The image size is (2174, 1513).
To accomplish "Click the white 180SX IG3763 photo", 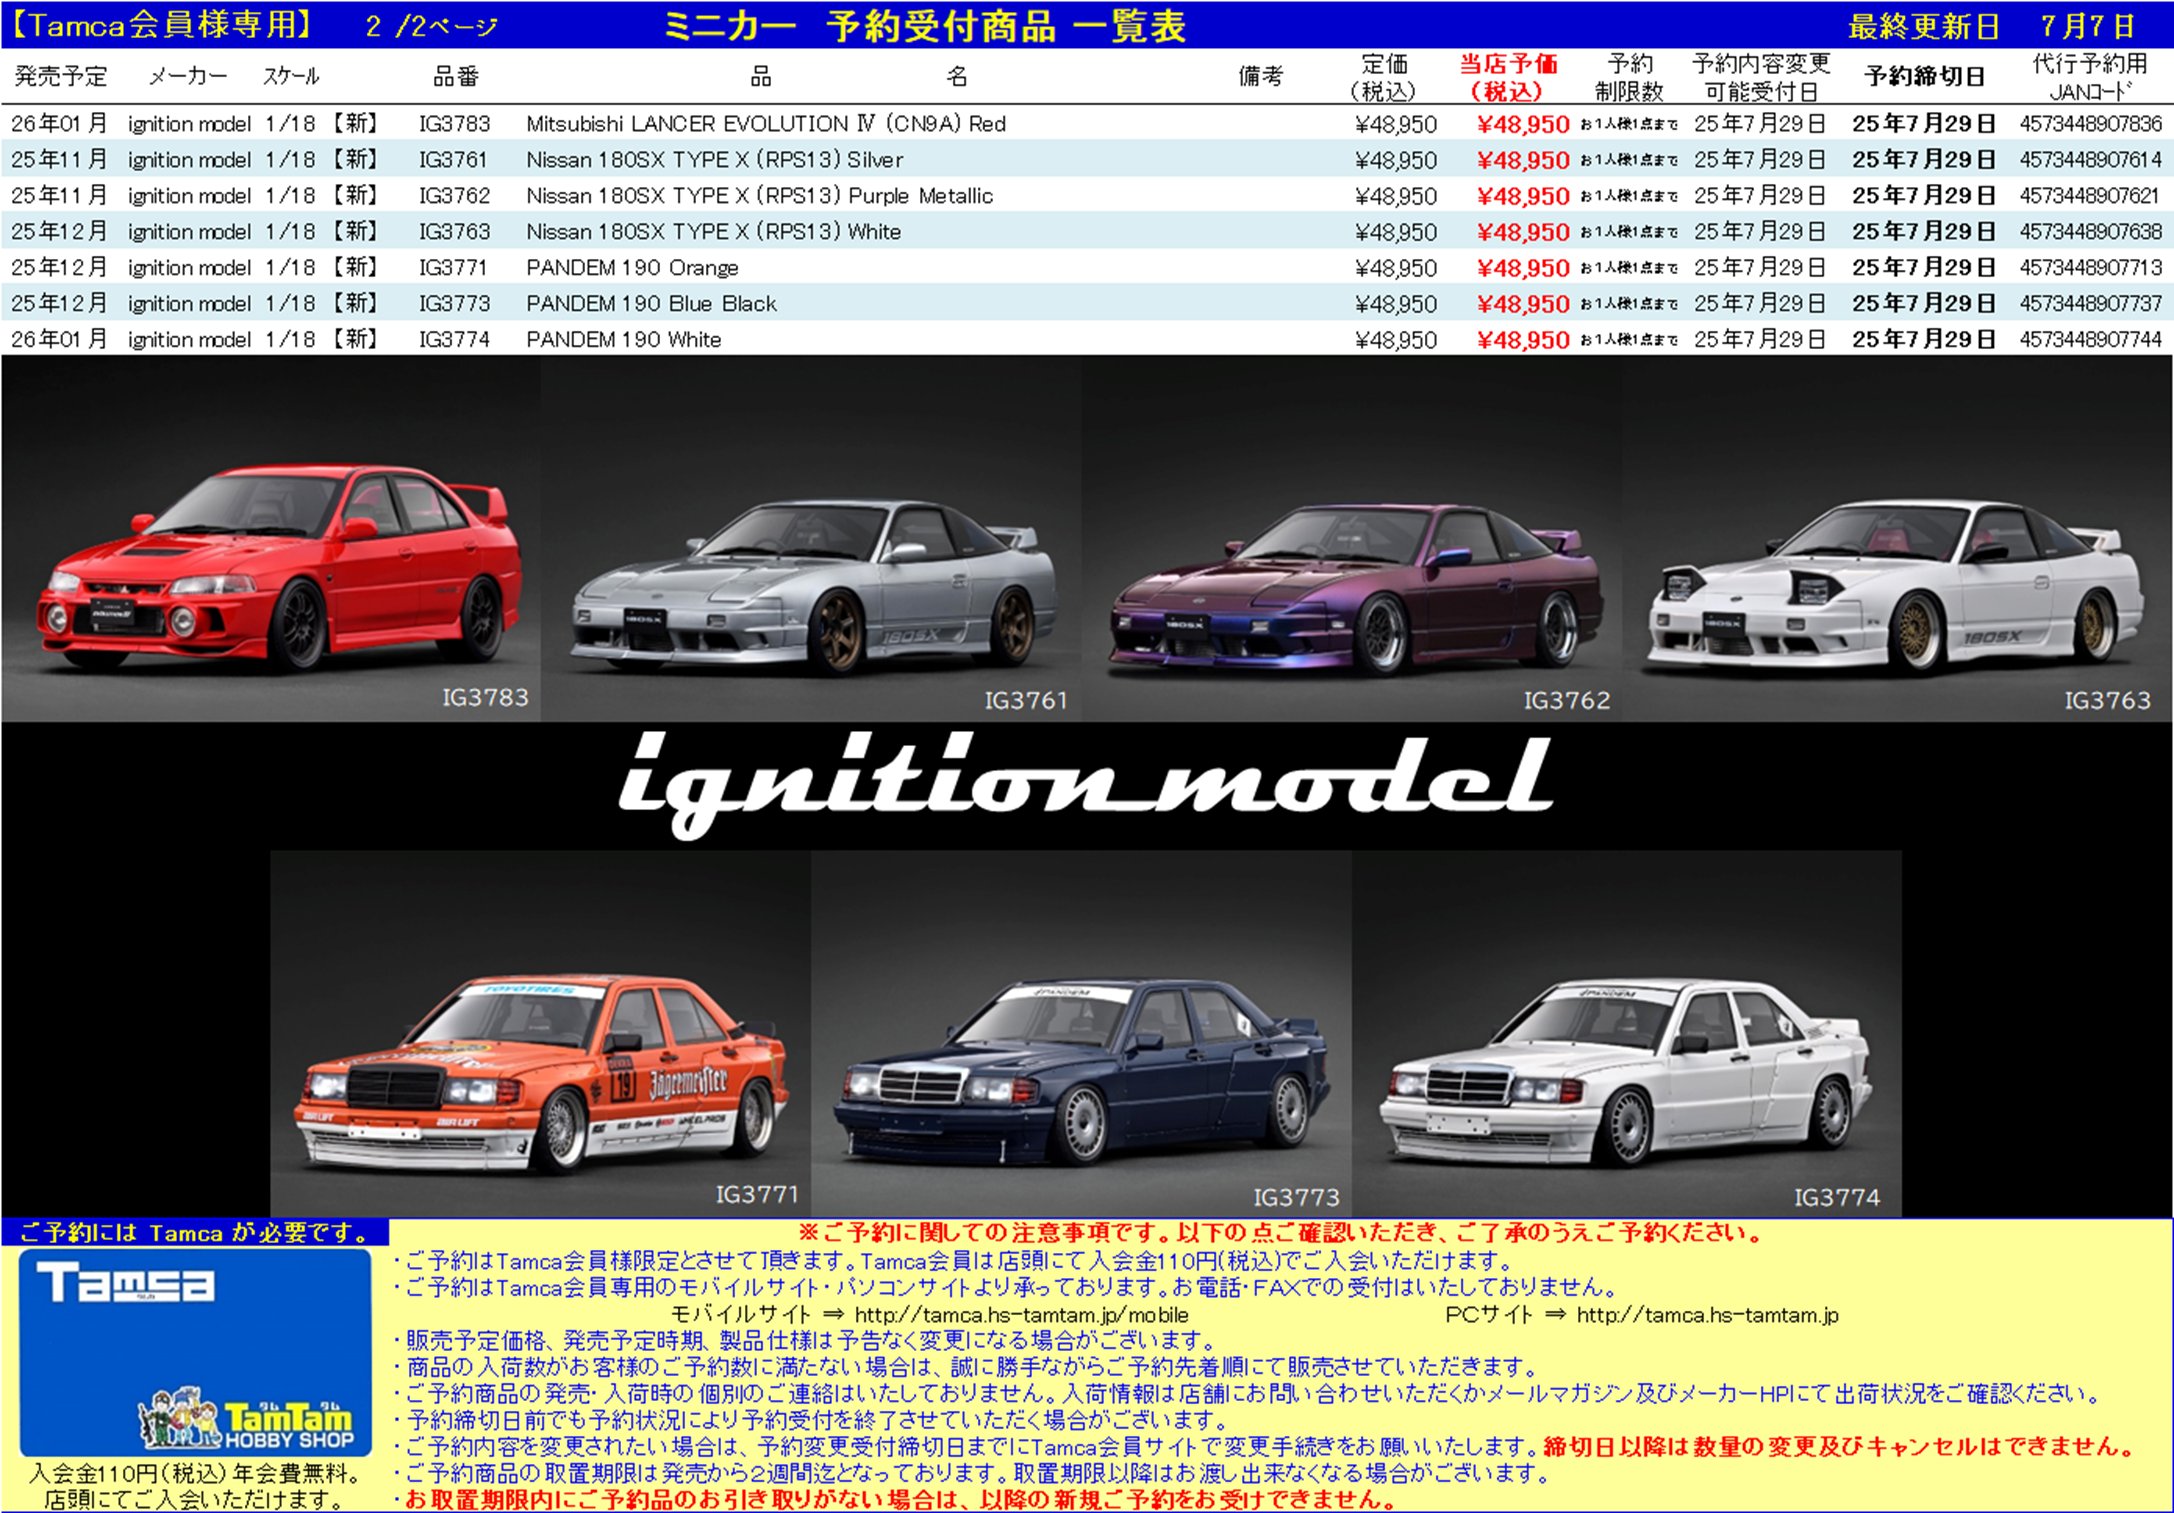I will click(1897, 538).
